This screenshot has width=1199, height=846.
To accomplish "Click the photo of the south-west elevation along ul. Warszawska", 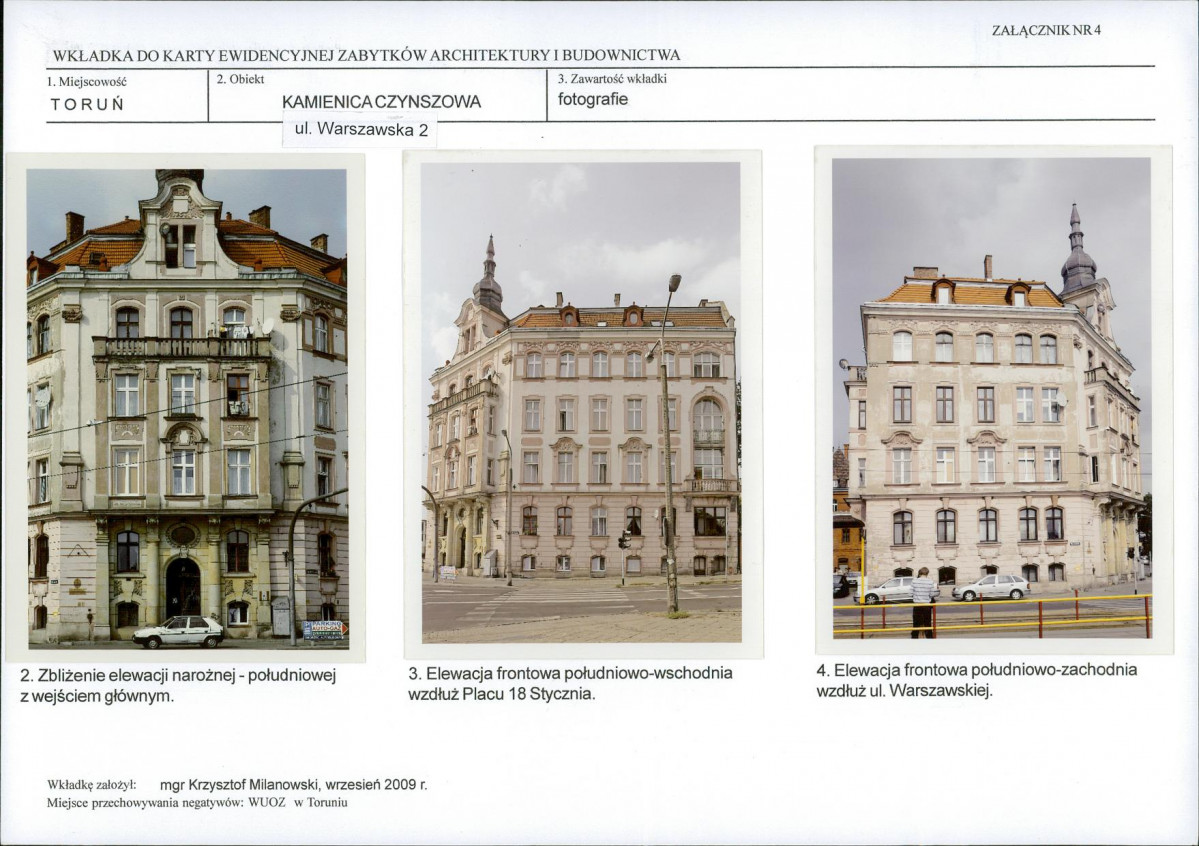I will point(992,398).
